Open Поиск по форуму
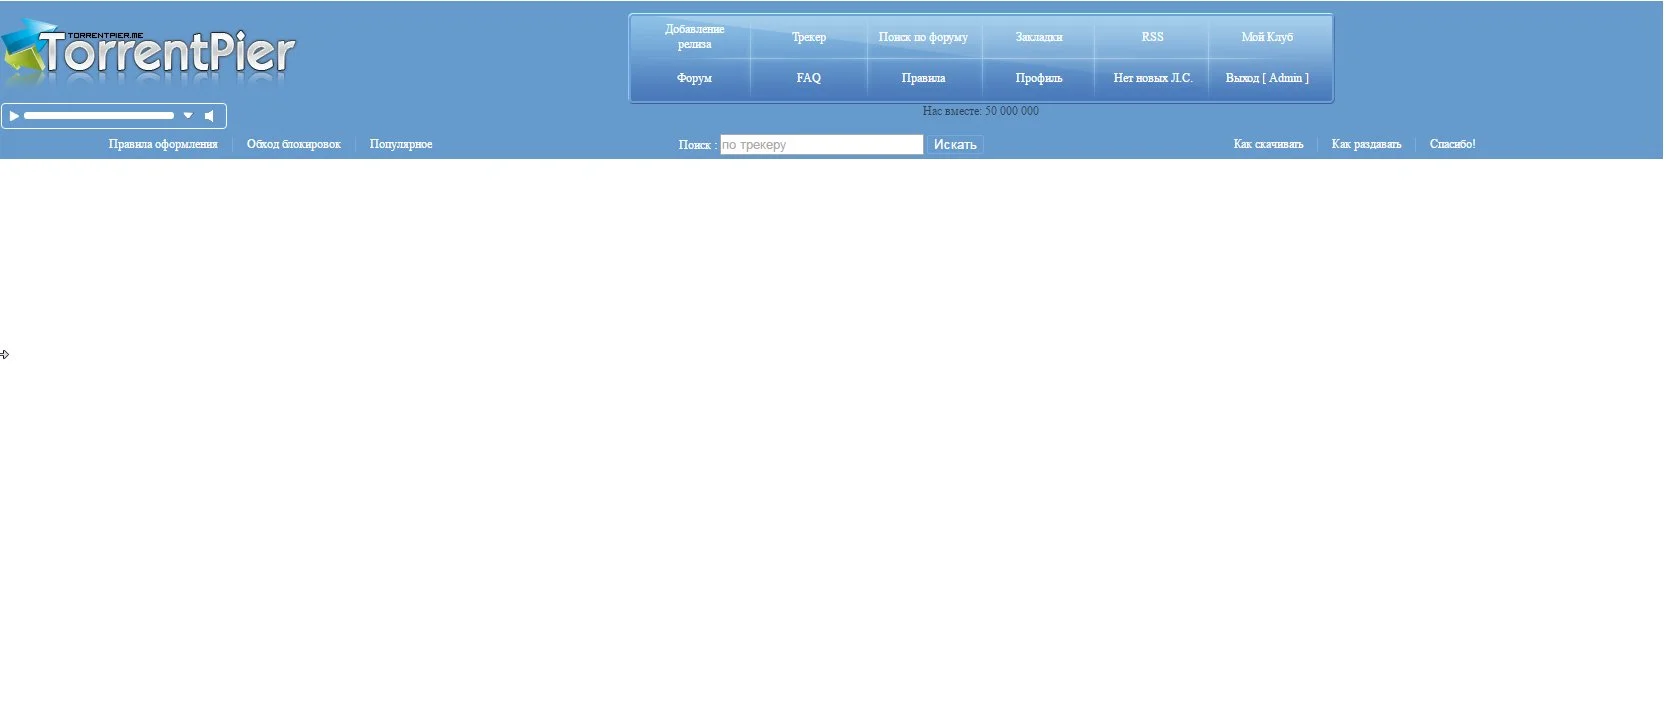Viewport: 1666px width, 713px height. 923,37
